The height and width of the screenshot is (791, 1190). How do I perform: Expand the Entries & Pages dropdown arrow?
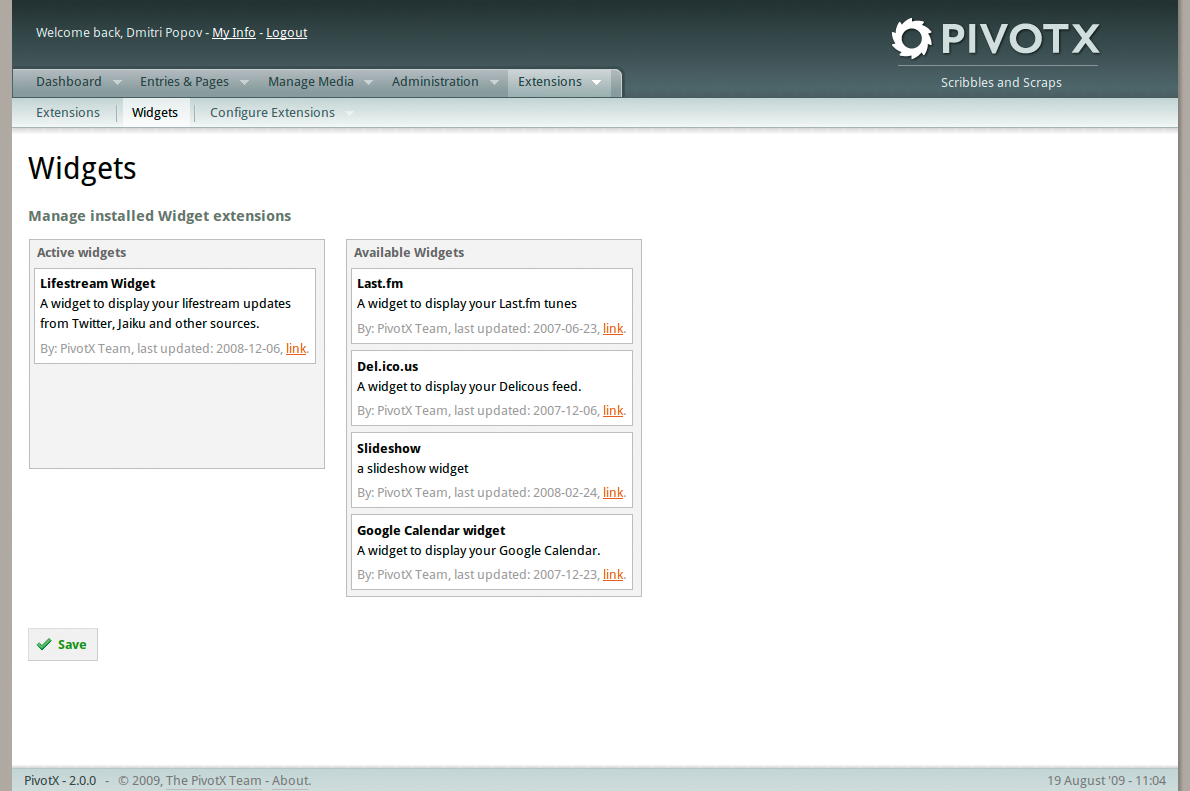point(244,82)
